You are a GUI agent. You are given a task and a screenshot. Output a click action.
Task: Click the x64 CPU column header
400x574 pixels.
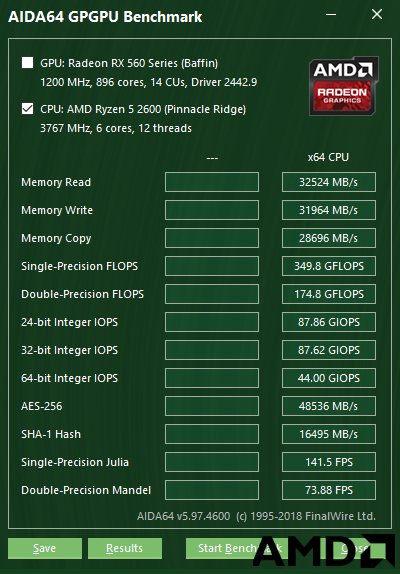[328, 157]
